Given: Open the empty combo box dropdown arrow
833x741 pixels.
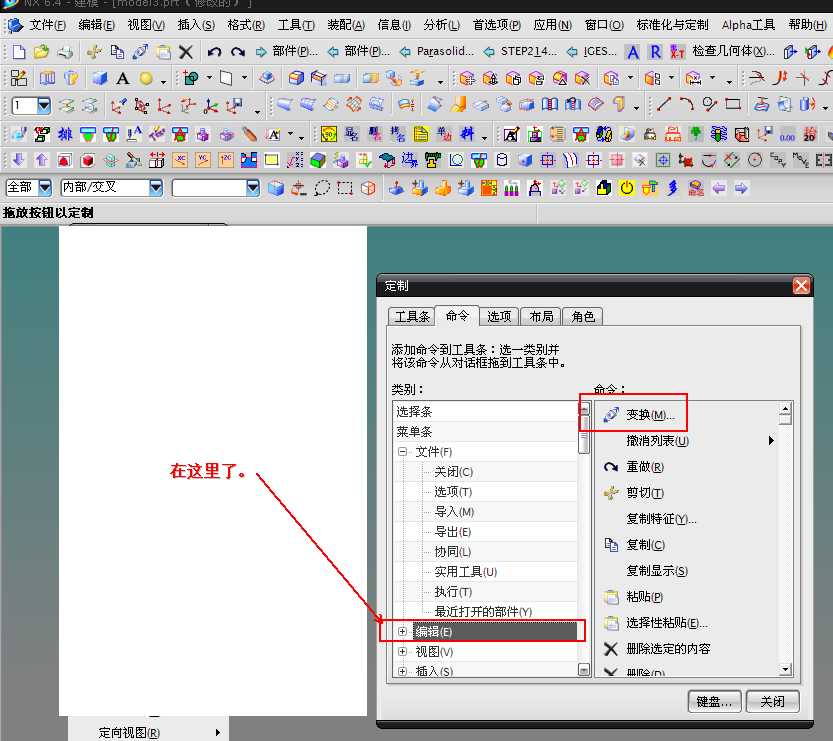Looking at the screenshot, I should pyautogui.click(x=253, y=188).
